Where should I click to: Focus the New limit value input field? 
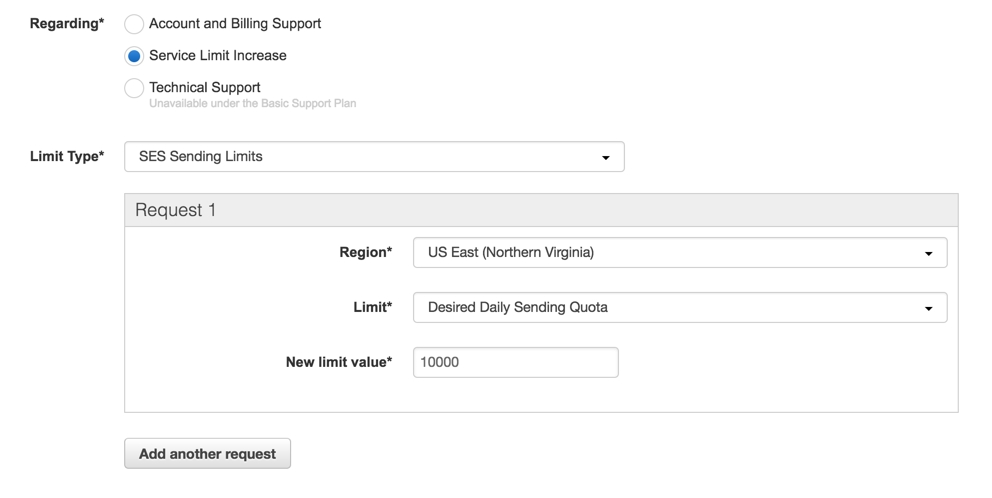515,362
